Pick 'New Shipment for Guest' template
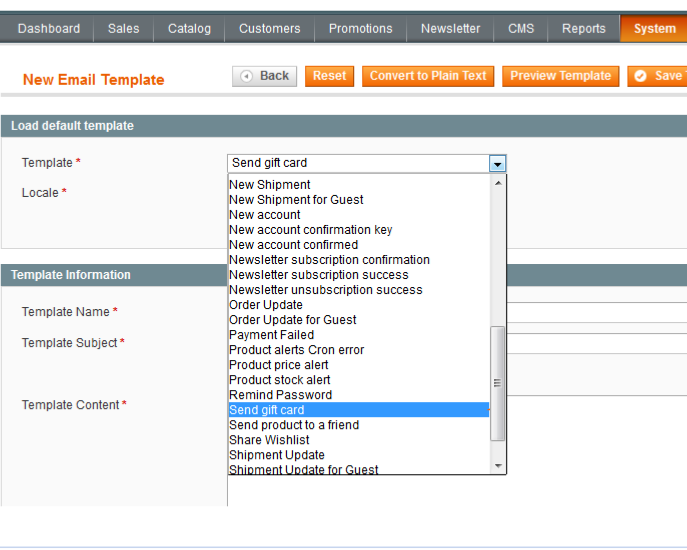The image size is (687, 550). (x=296, y=200)
